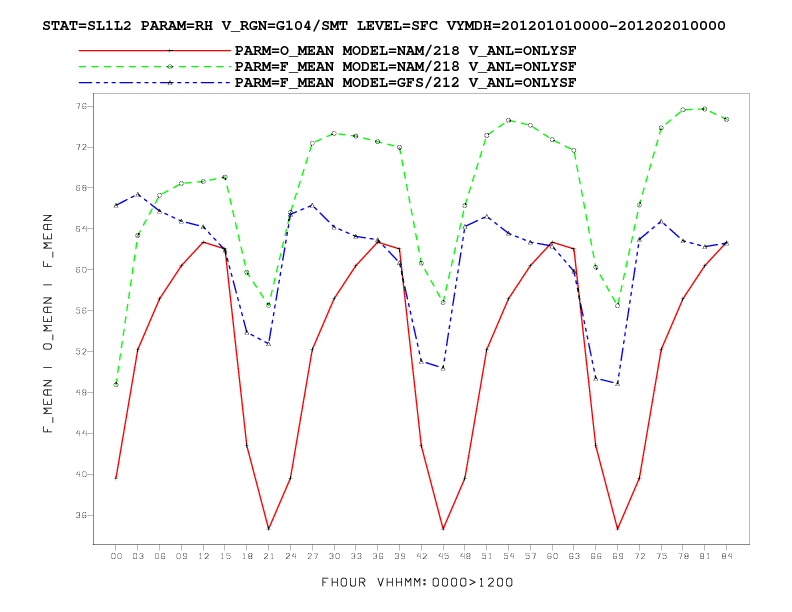Click forecast hour 42 on the horizontal axis
The image size is (792, 612).
[x=421, y=556]
